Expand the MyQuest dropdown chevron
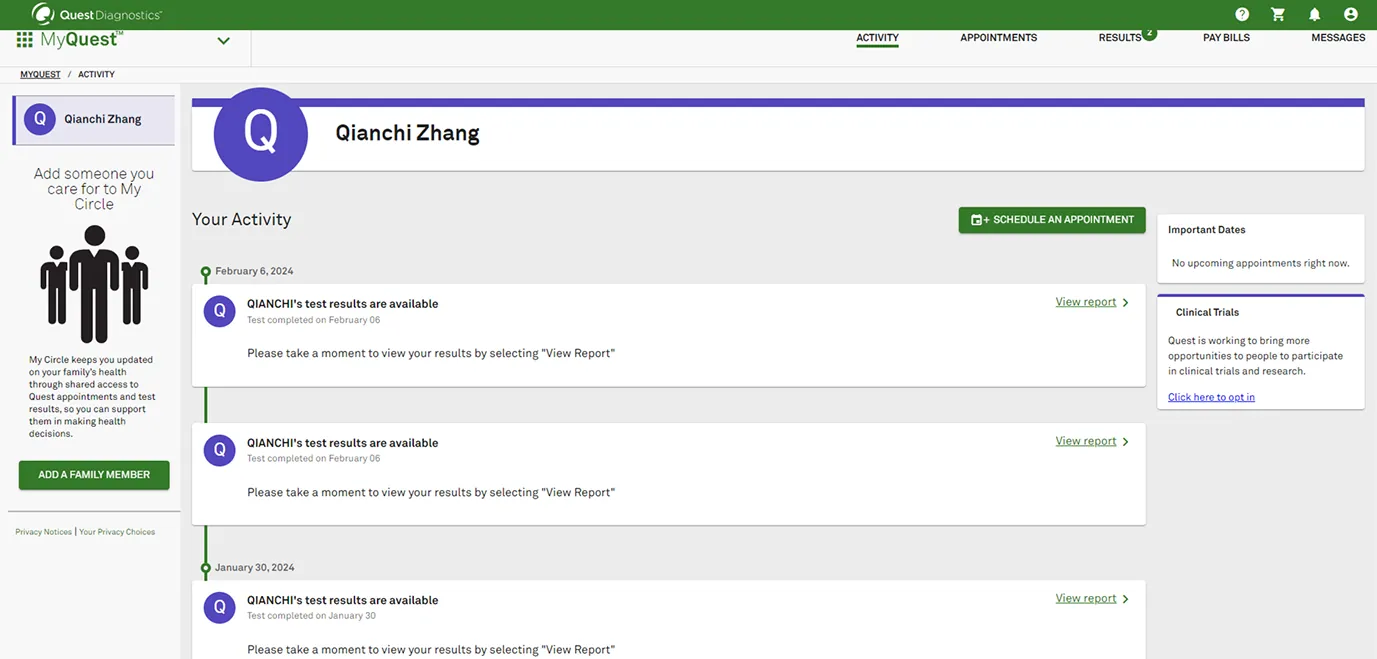 [x=223, y=41]
